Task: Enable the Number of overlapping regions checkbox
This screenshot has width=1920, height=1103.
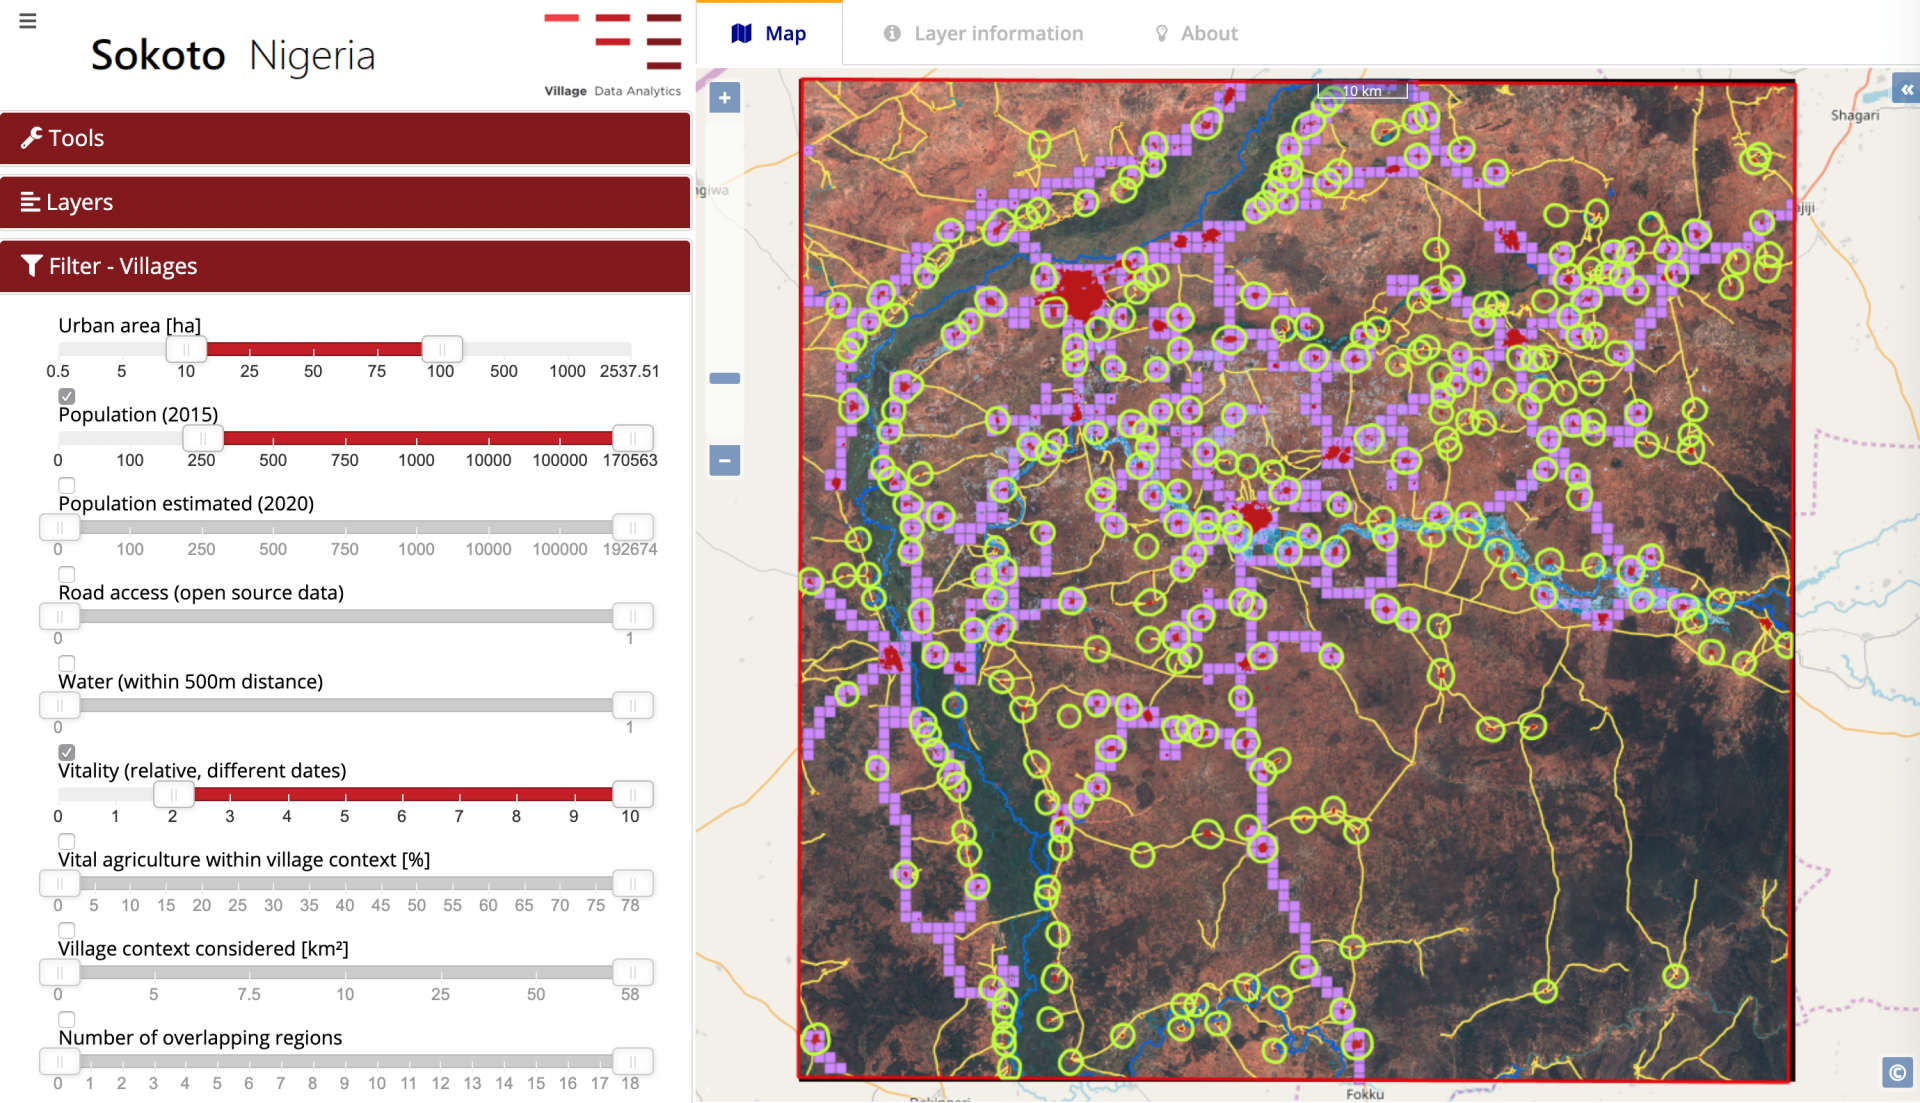Action: coord(67,1019)
